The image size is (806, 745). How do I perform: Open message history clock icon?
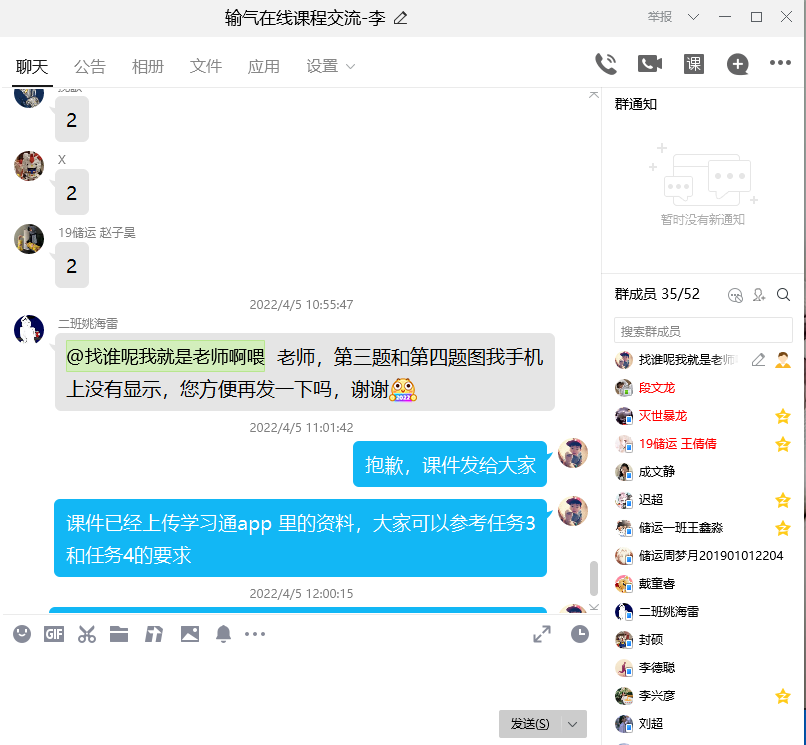tap(580, 633)
